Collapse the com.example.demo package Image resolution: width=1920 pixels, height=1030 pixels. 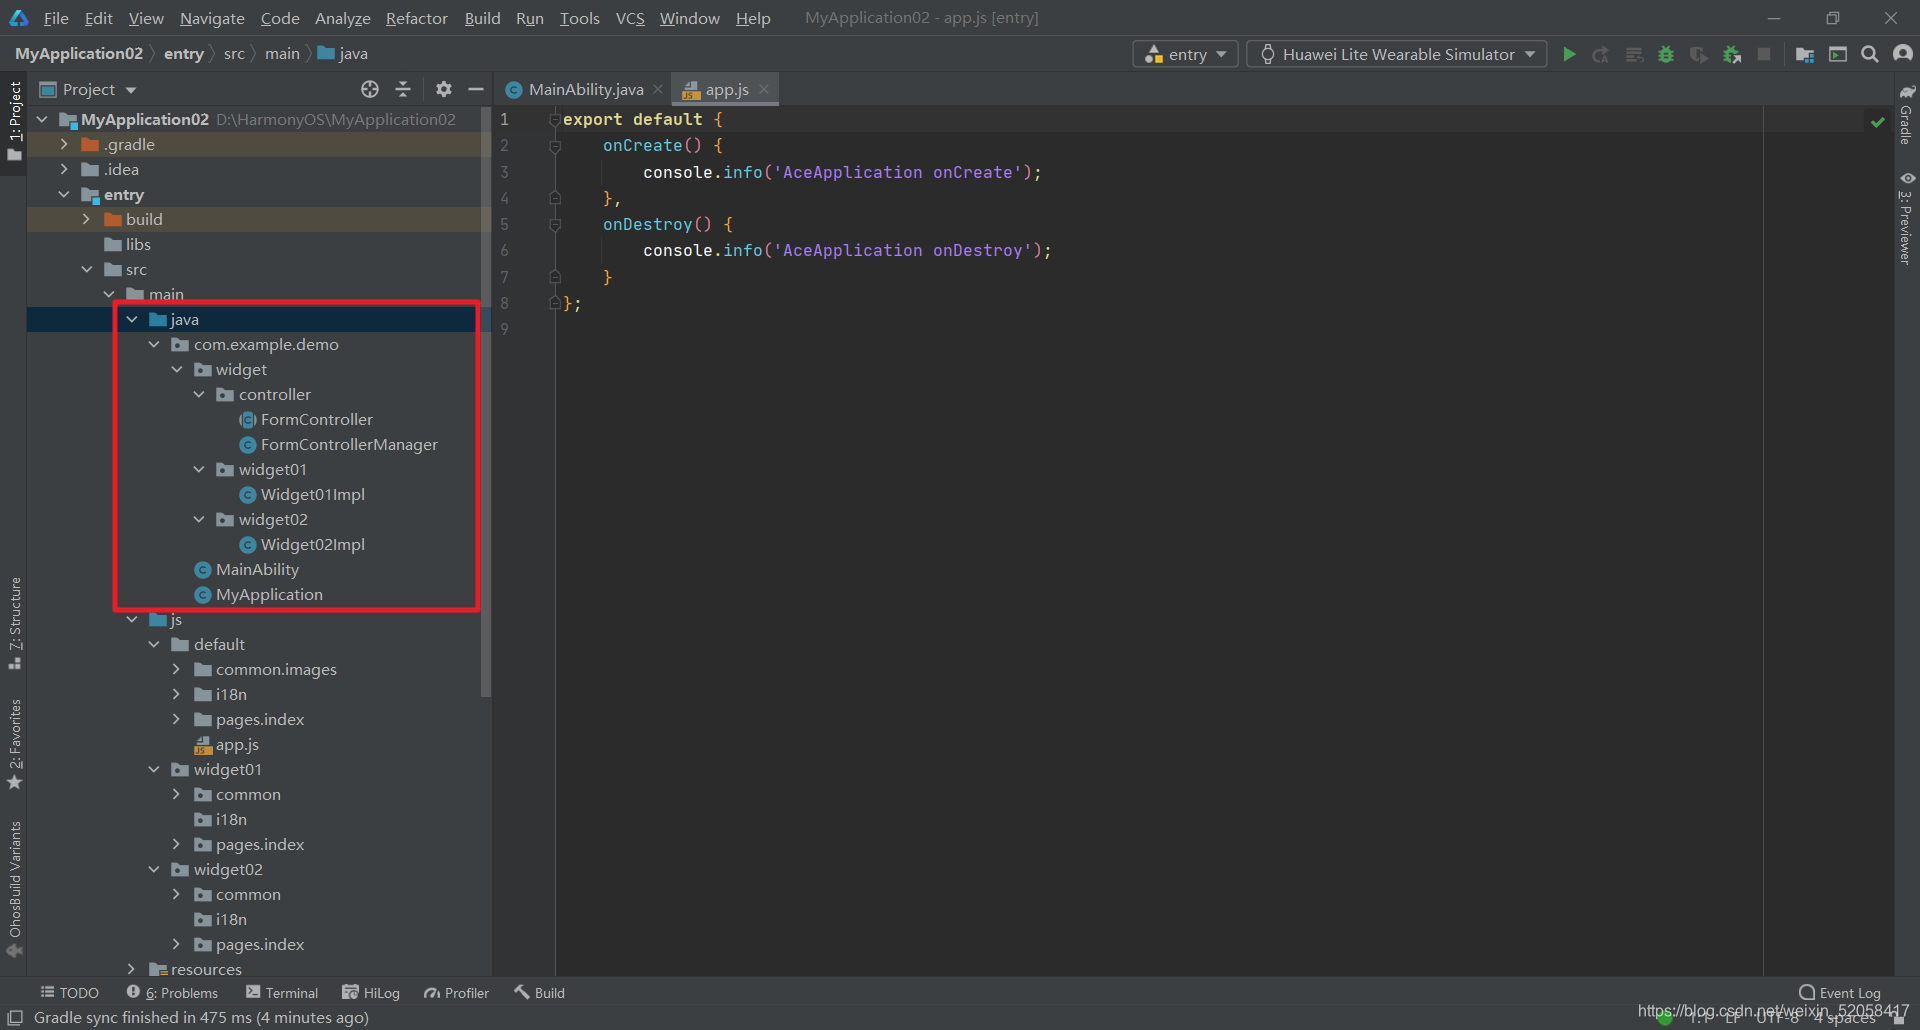(x=154, y=344)
